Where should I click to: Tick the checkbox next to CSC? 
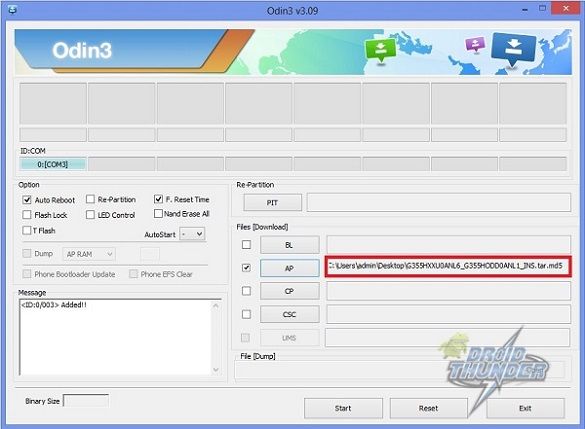tap(246, 314)
